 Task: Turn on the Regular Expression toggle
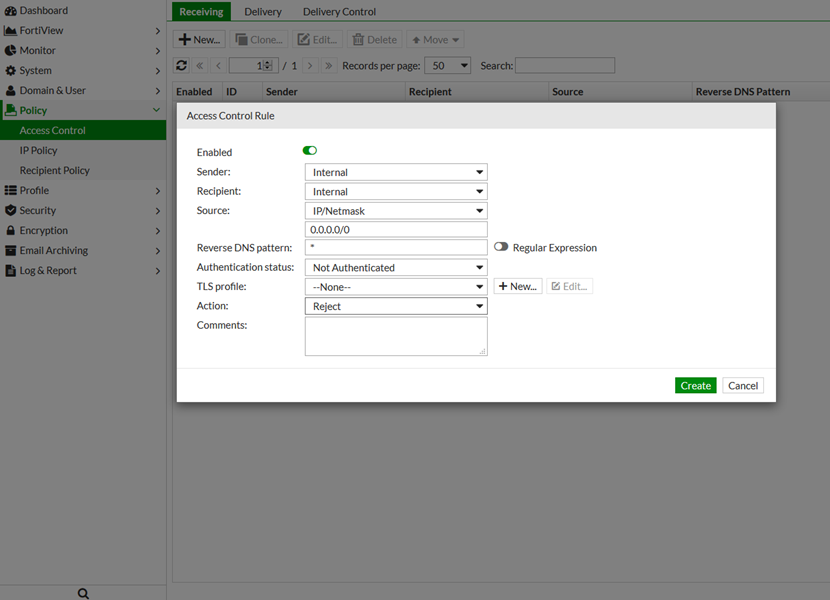click(501, 247)
